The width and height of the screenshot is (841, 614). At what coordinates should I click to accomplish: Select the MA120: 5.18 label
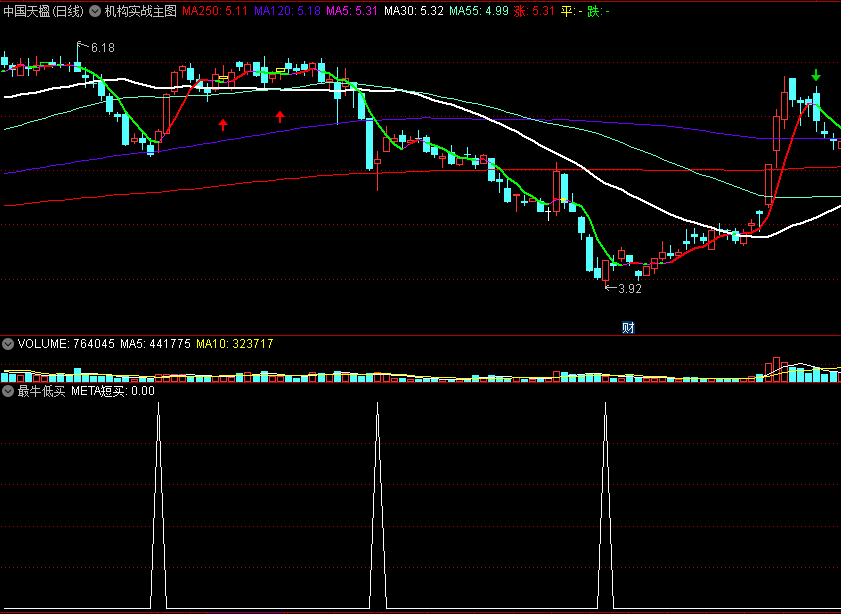click(287, 11)
